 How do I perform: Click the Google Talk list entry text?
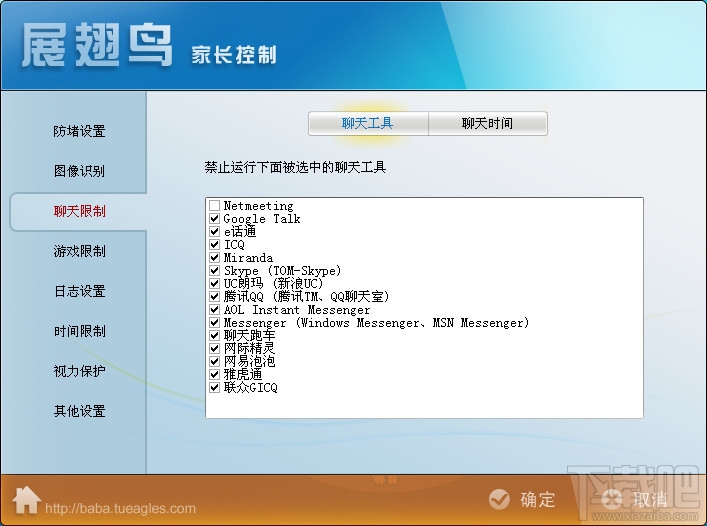(262, 219)
